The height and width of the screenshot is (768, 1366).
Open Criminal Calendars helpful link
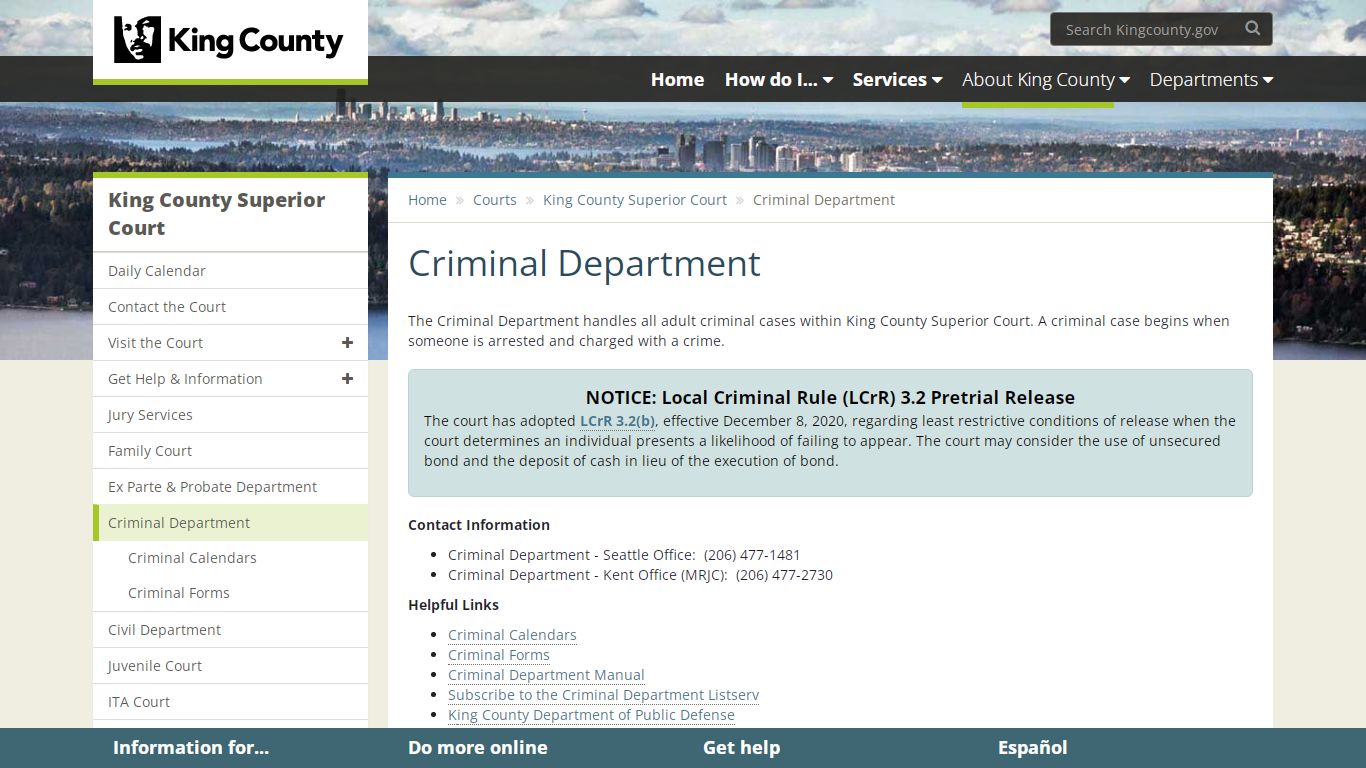tap(512, 635)
